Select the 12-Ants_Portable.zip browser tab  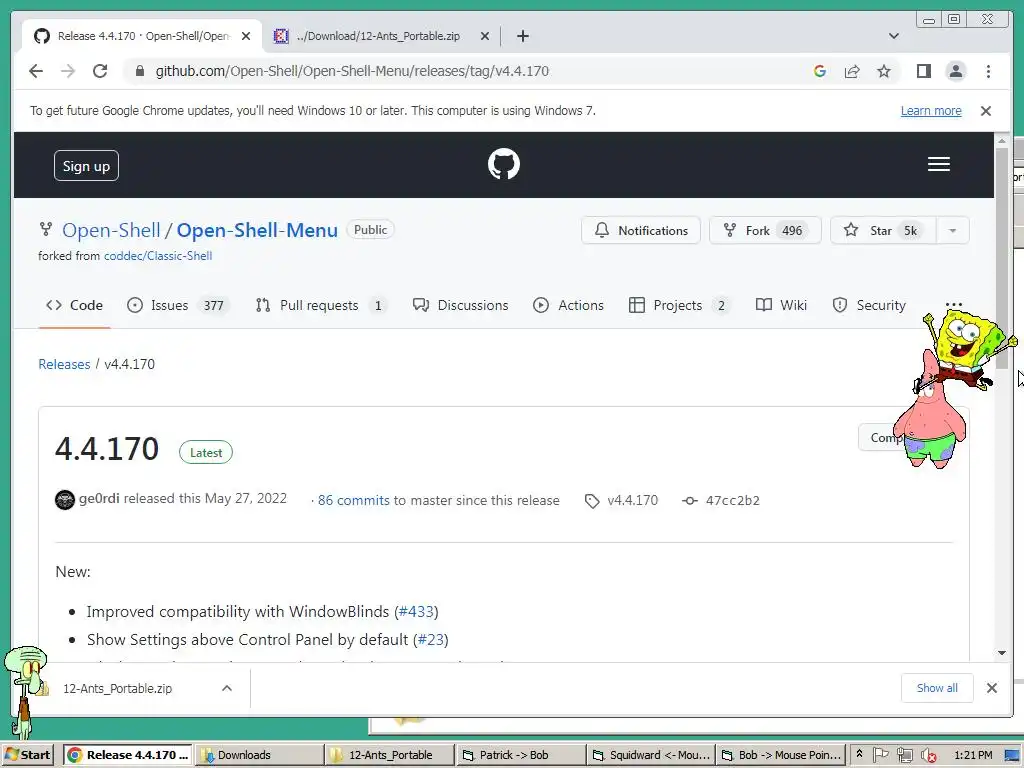click(379, 36)
